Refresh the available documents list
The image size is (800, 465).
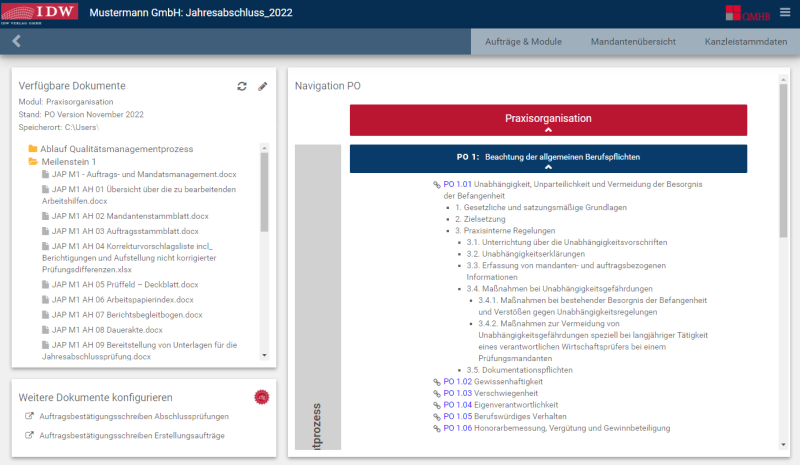click(242, 86)
